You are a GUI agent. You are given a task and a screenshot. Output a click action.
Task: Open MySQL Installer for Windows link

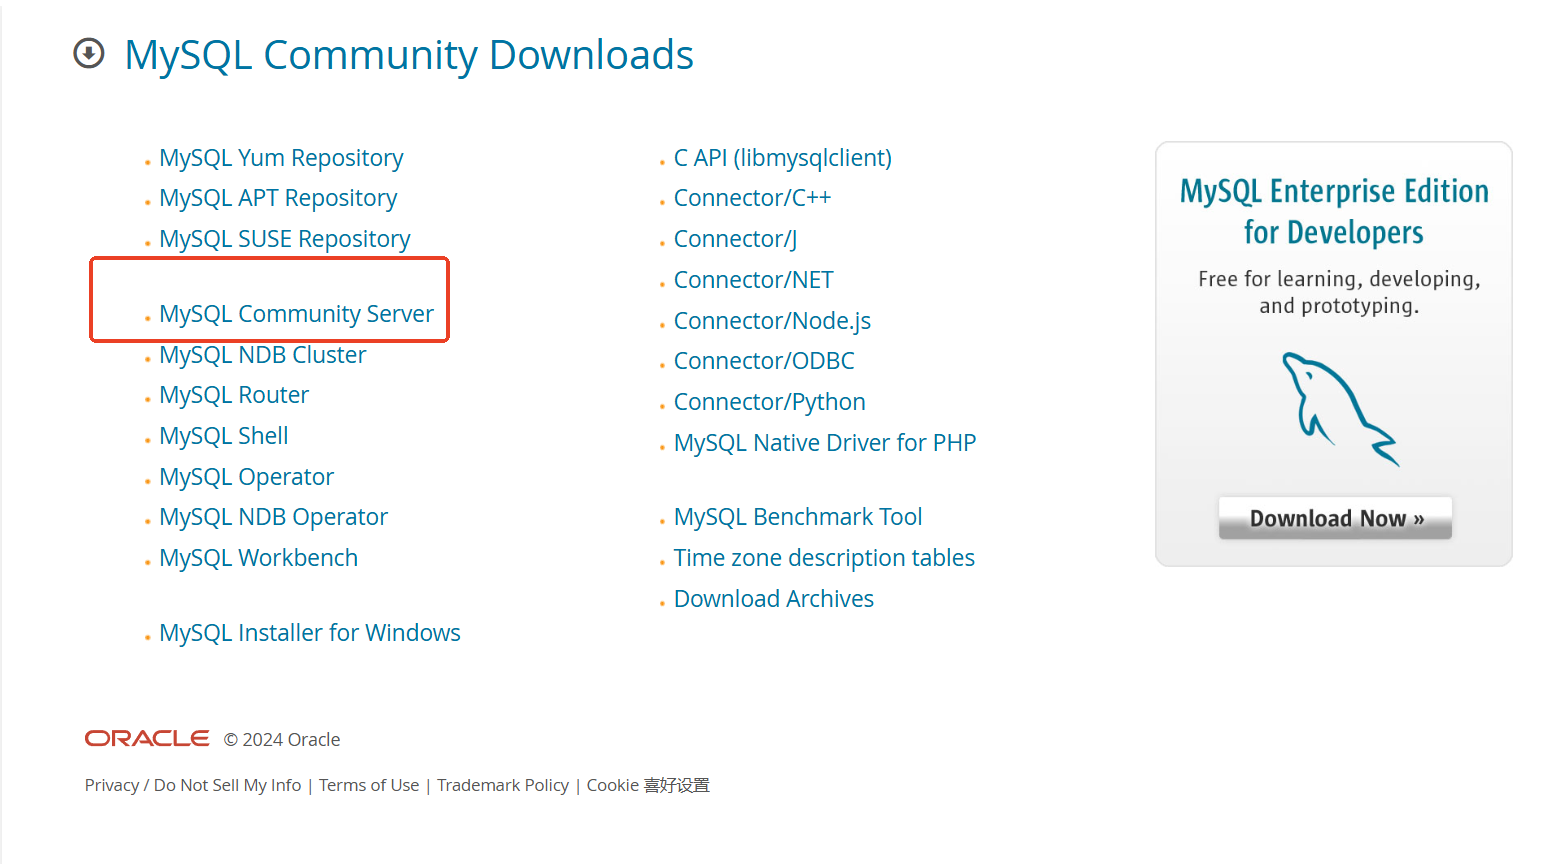click(310, 633)
